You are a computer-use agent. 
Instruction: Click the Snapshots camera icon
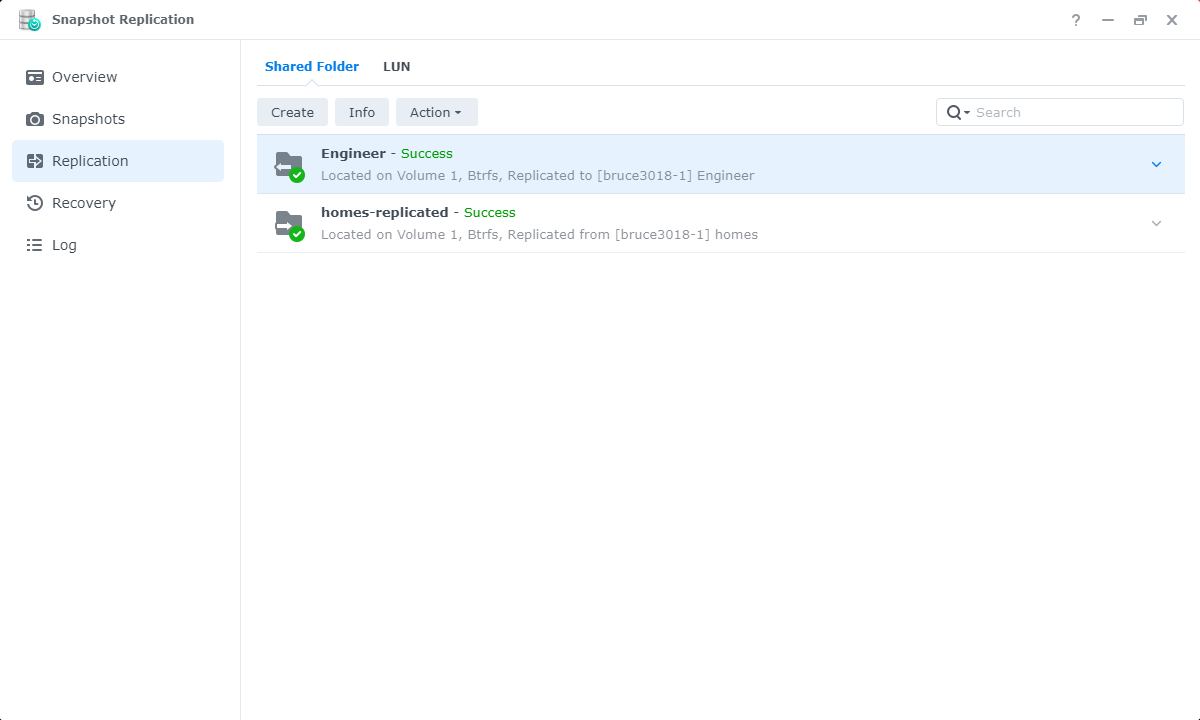coord(35,119)
